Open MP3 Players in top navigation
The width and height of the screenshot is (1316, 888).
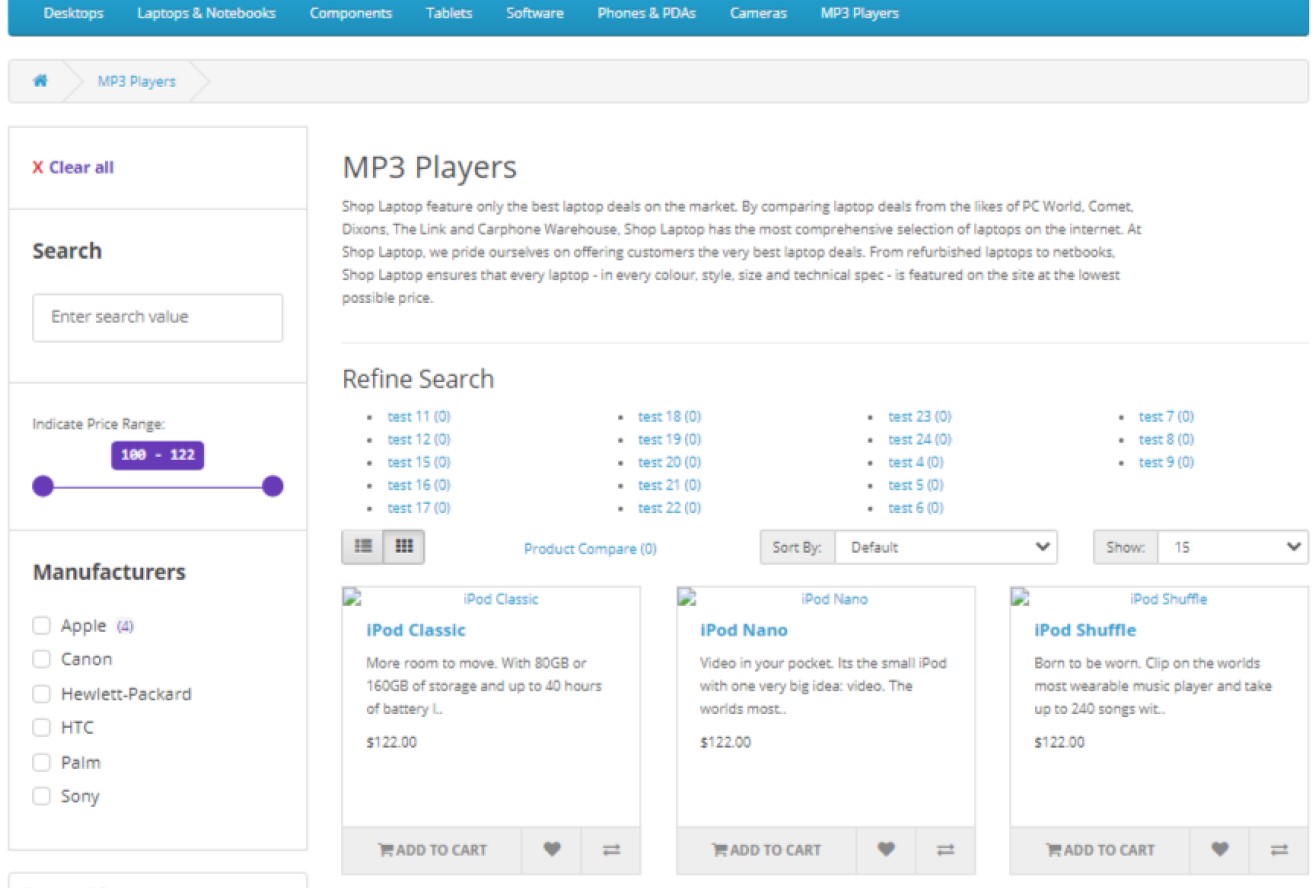[x=859, y=14]
